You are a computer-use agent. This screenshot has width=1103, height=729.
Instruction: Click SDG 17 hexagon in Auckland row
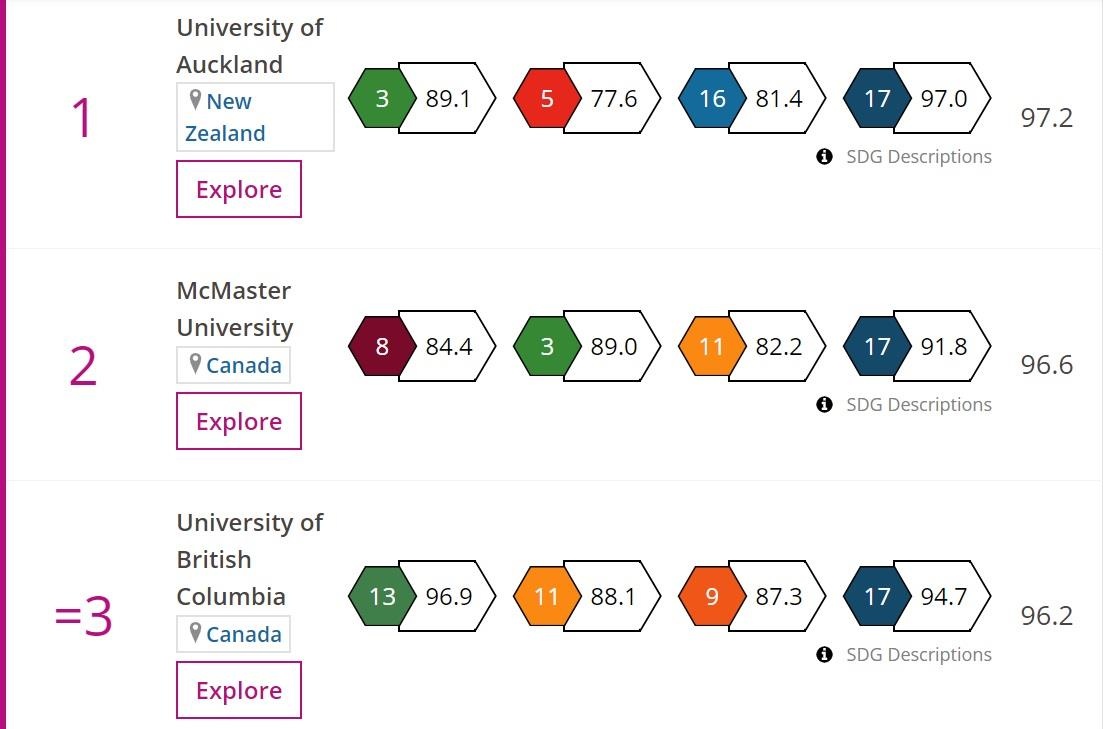tap(877, 98)
